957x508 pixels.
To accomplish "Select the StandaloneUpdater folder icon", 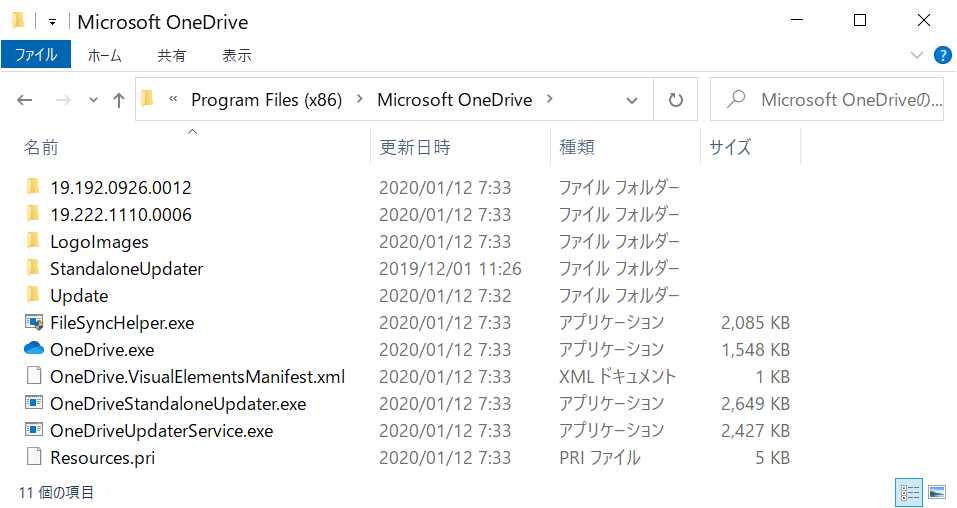I will click(33, 268).
